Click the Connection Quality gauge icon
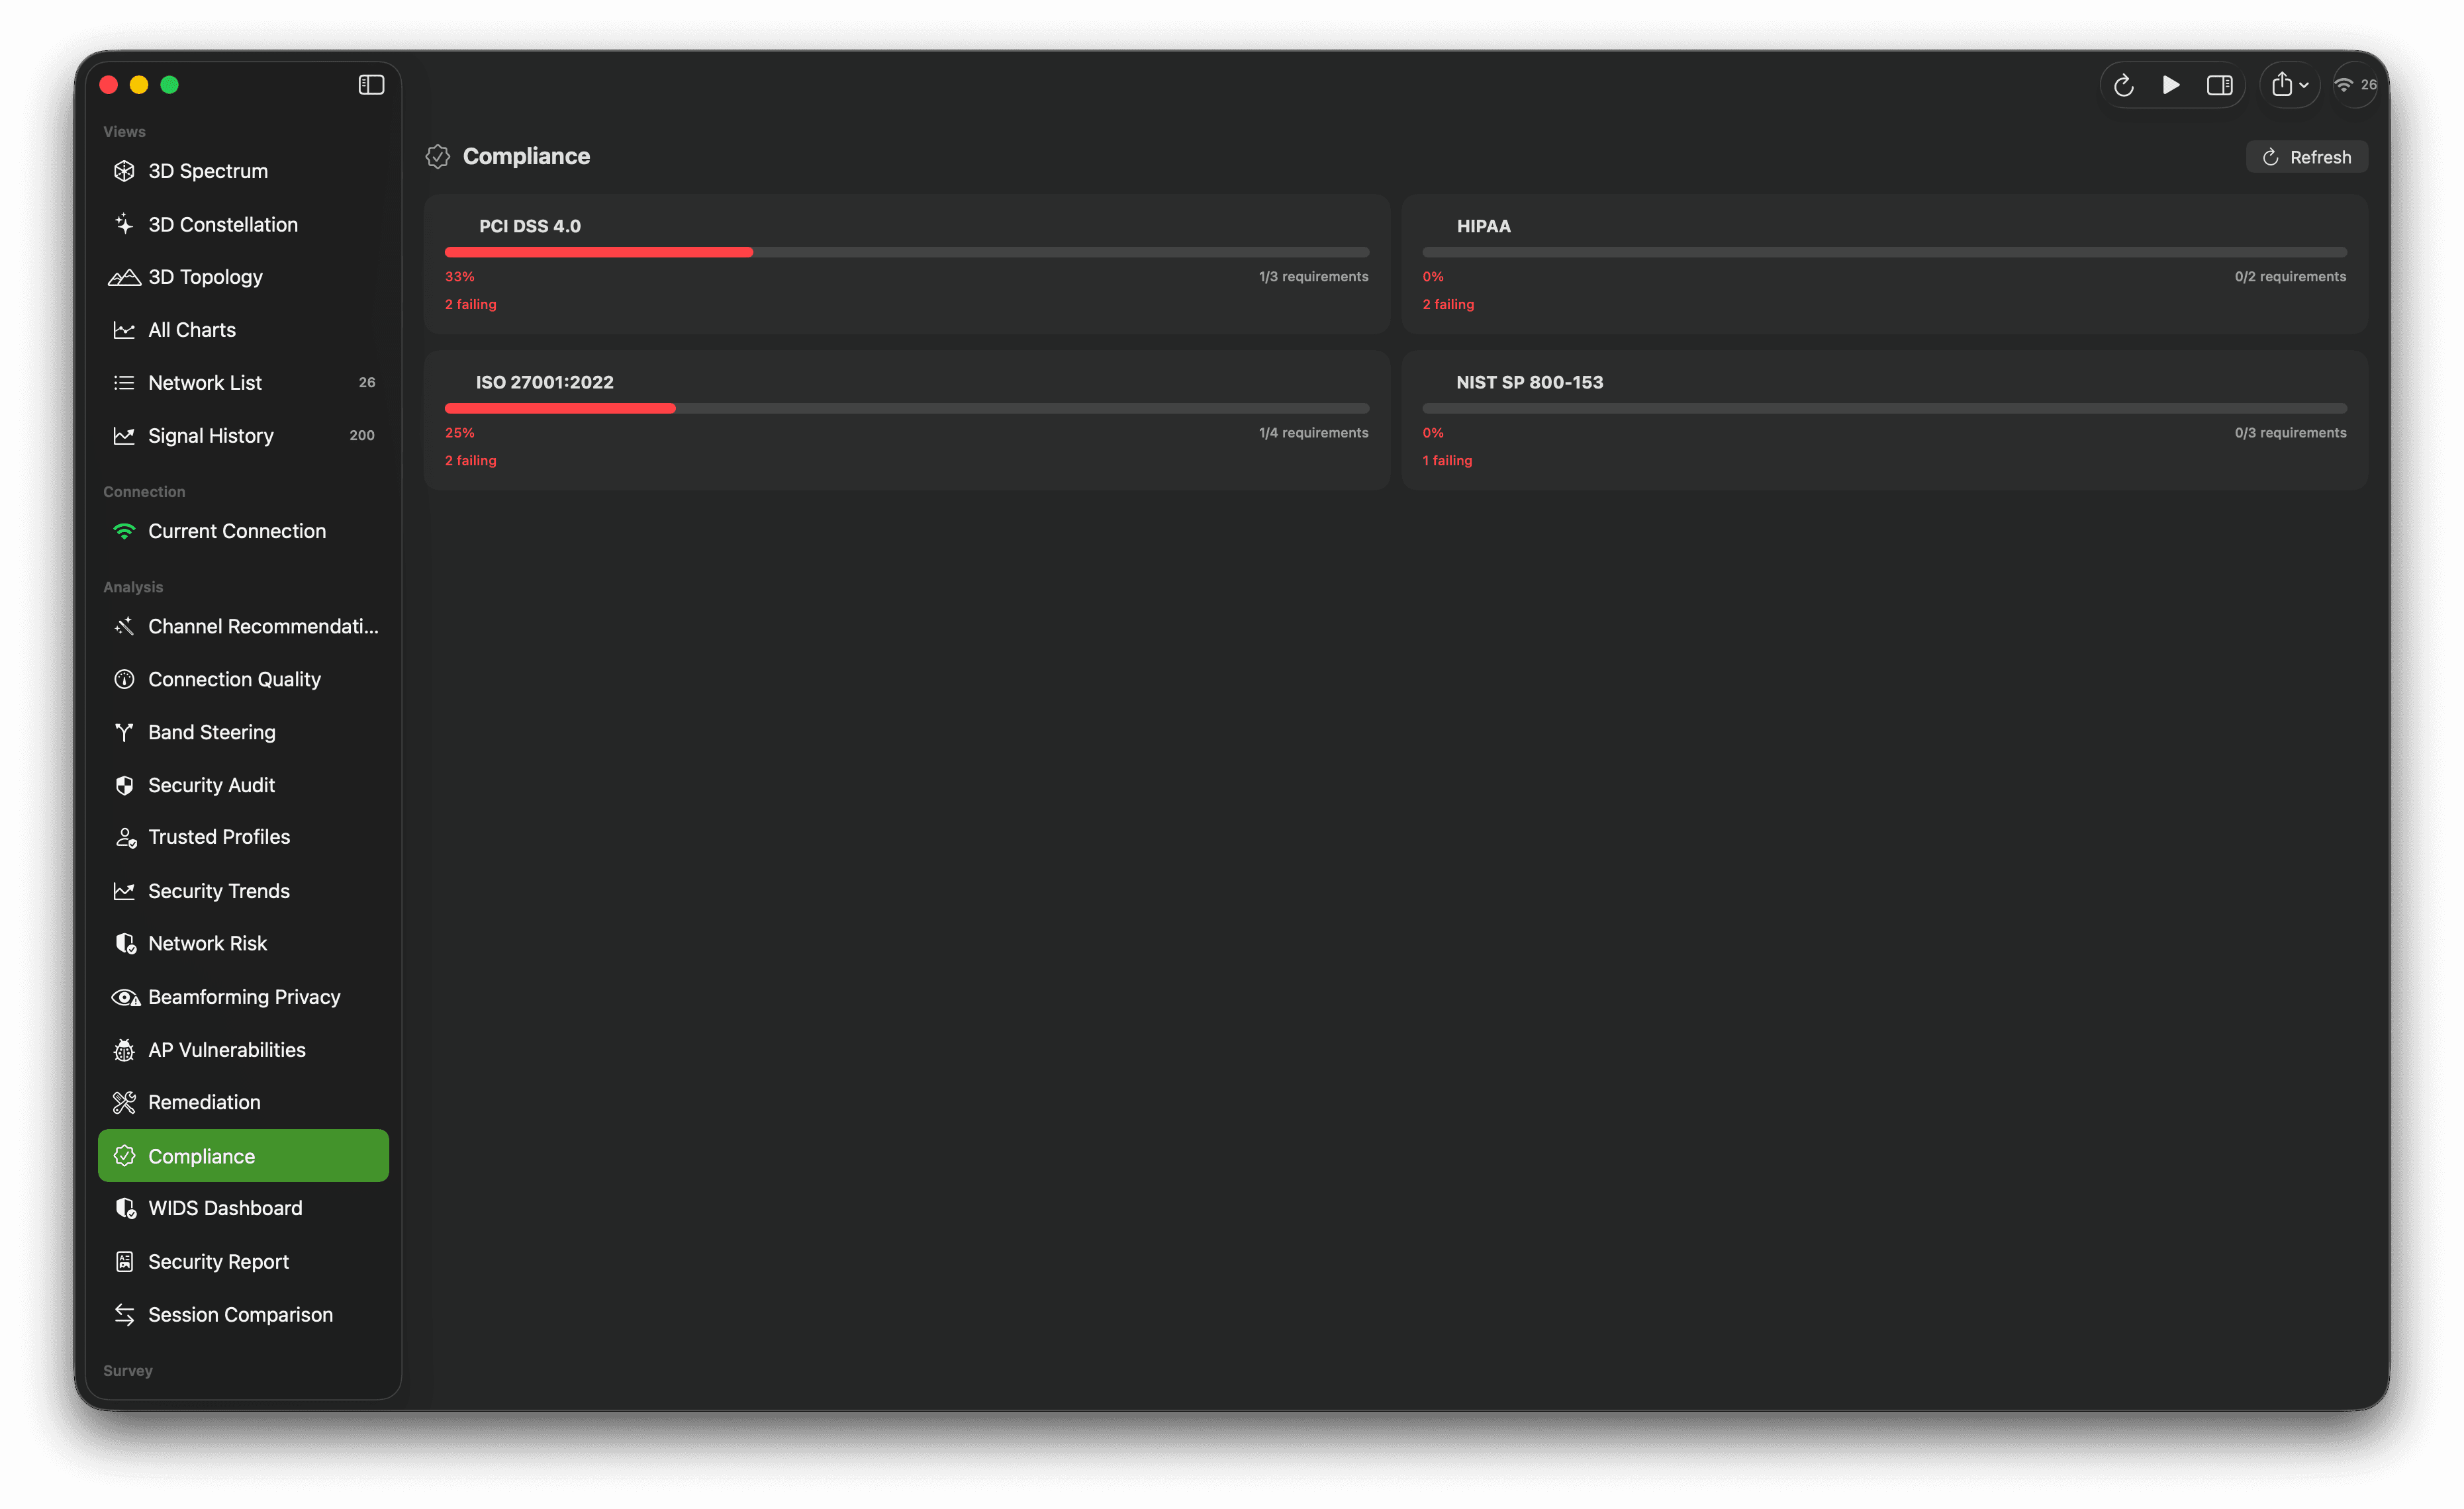The width and height of the screenshot is (2464, 1509). tap(124, 679)
